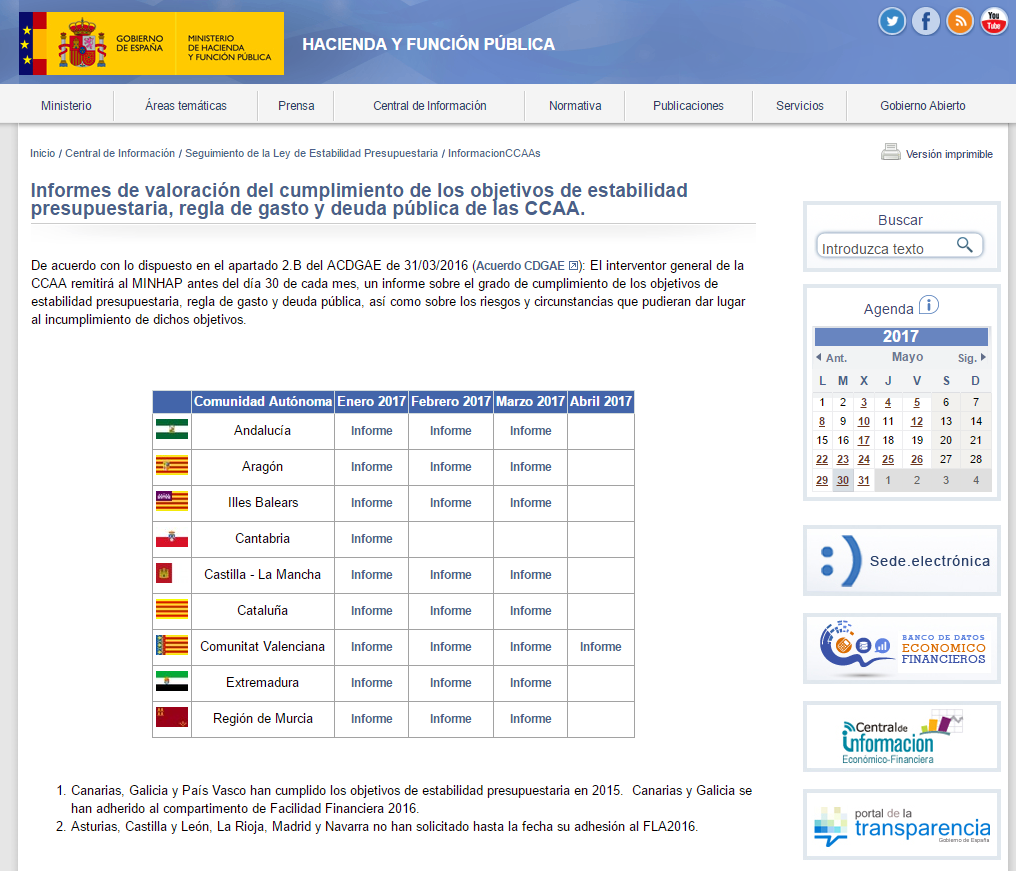
Task: Click the Ministerio de Hacienda y Función Pública logo text
Action: [x=229, y=47]
